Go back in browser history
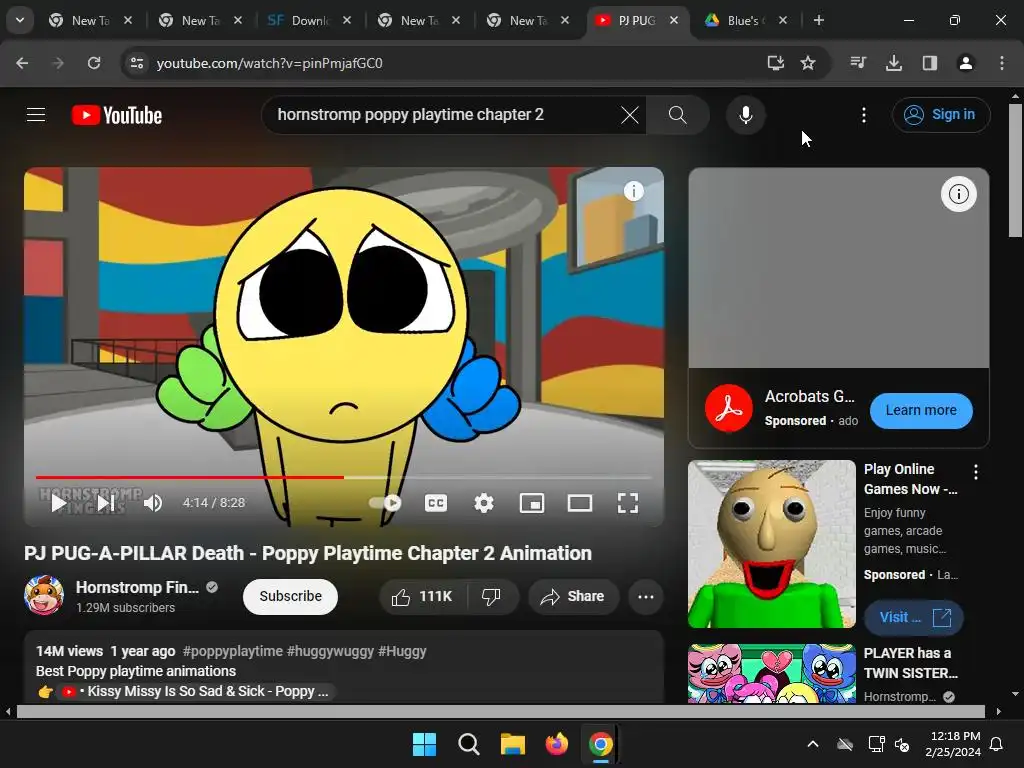The height and width of the screenshot is (768, 1024). tap(22, 63)
